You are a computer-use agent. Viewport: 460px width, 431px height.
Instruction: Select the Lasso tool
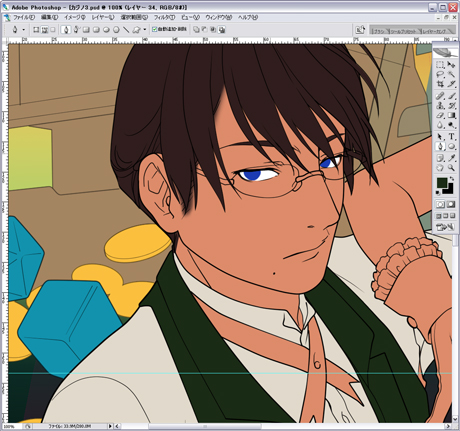point(440,74)
